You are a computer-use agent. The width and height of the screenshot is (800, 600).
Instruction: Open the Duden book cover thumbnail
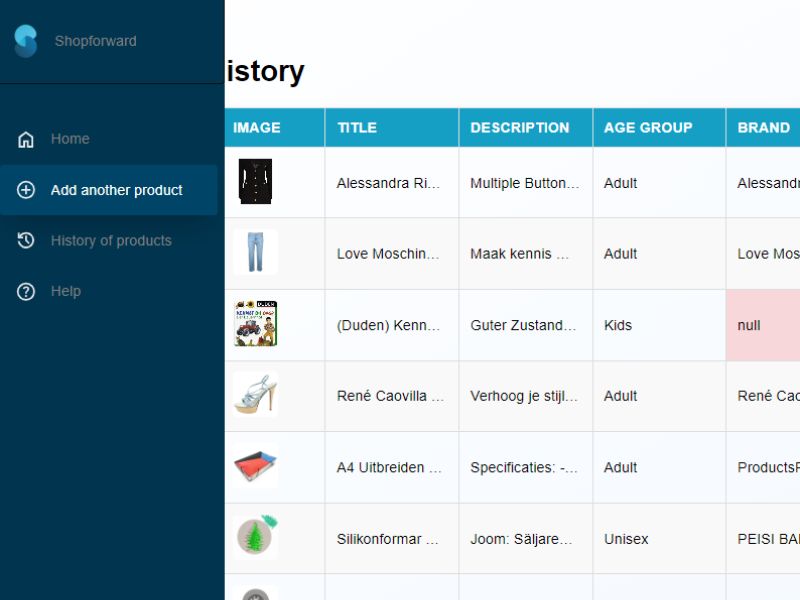tap(255, 323)
